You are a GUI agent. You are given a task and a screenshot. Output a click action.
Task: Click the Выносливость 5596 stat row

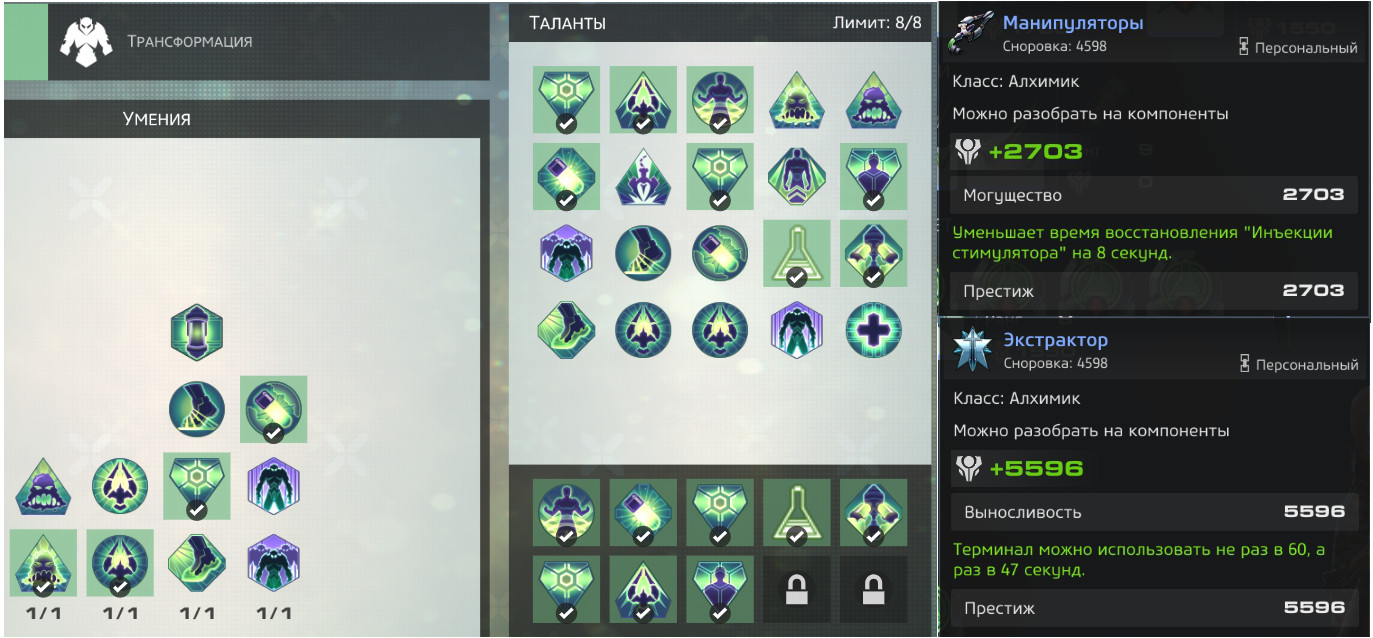pyautogui.click(x=1154, y=512)
